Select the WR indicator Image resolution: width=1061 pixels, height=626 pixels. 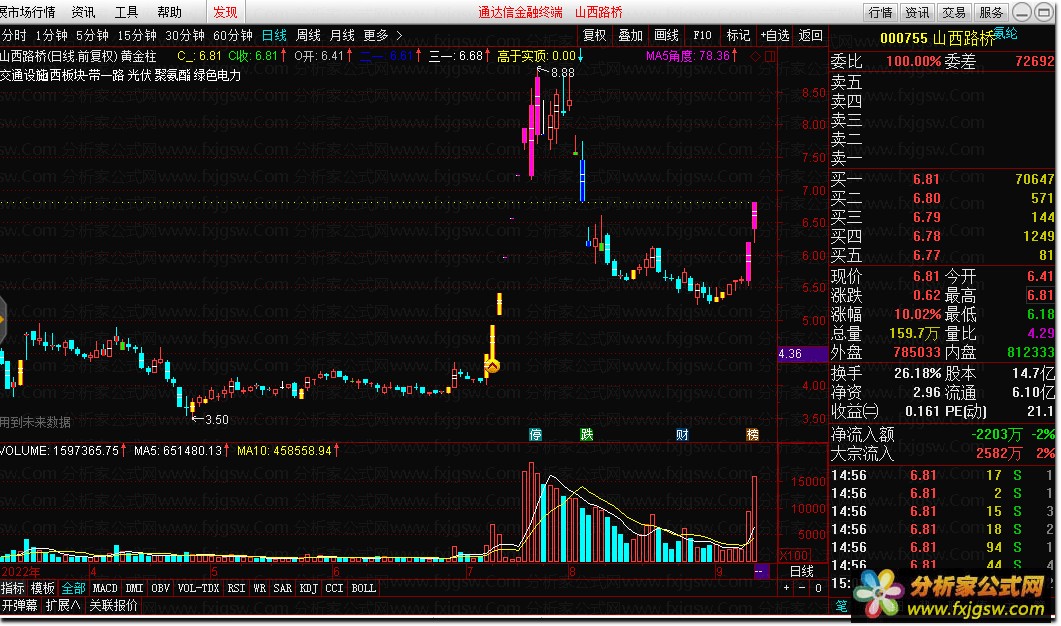click(260, 588)
